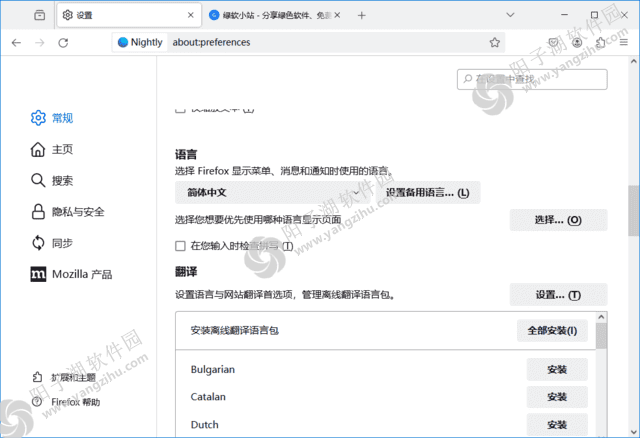Install the Catalan language pack
This screenshot has width=640, height=438.
click(x=557, y=397)
